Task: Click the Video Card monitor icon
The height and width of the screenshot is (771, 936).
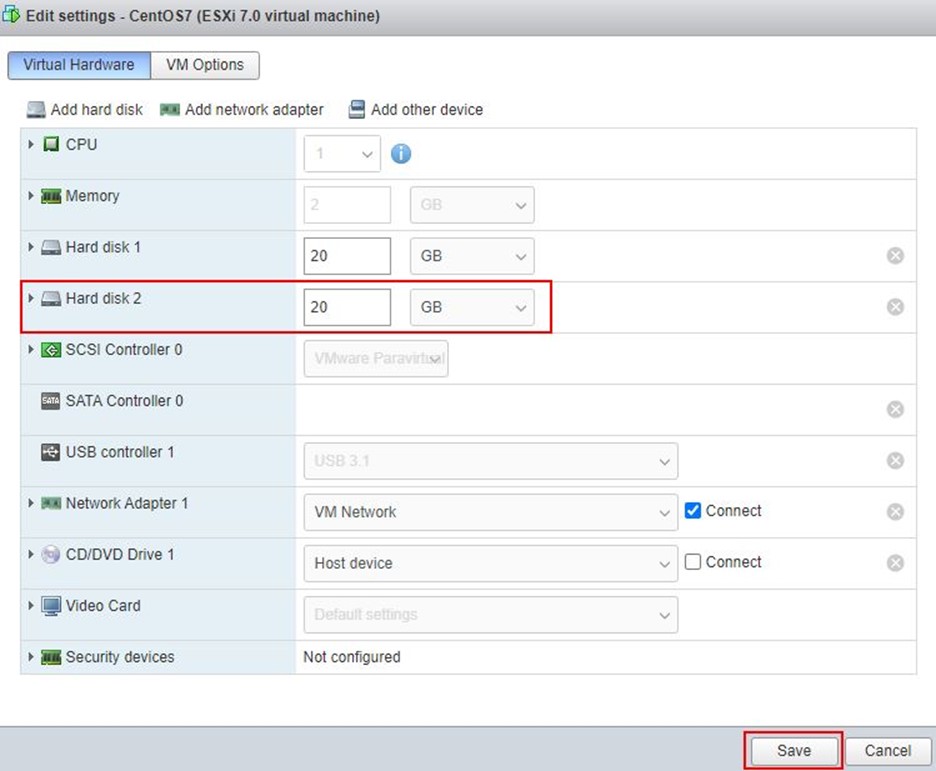Action: (x=51, y=606)
